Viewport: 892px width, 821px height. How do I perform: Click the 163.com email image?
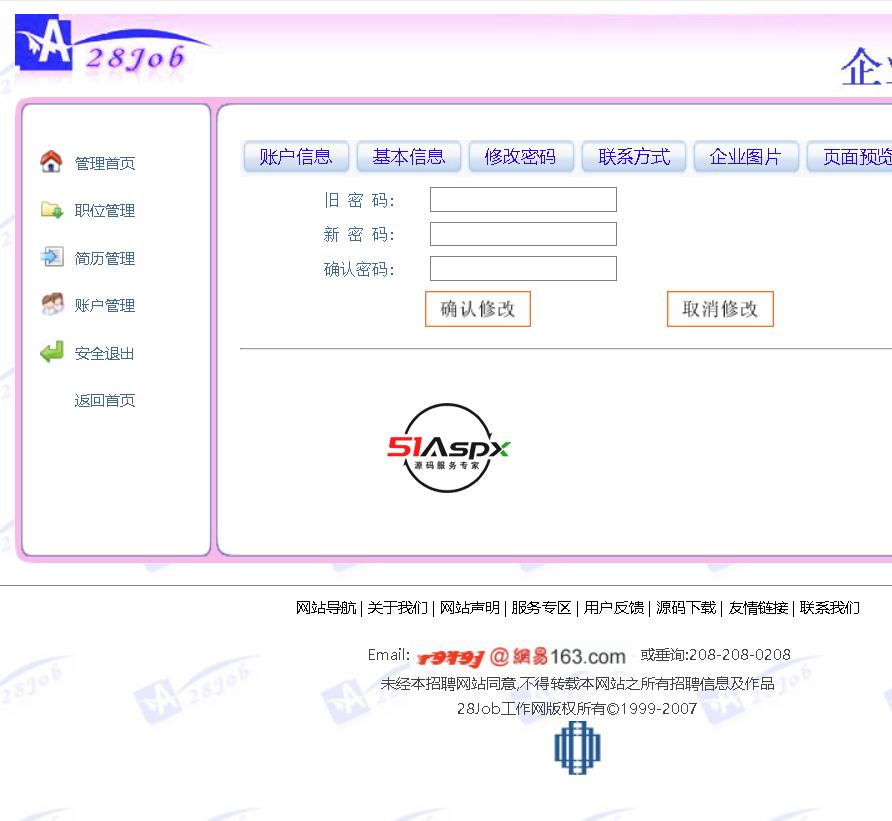click(x=521, y=657)
